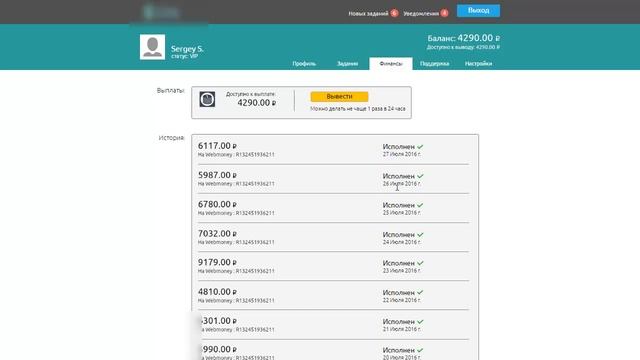Click the статус: VIP label
The width and height of the screenshot is (640, 360).
tap(184, 56)
